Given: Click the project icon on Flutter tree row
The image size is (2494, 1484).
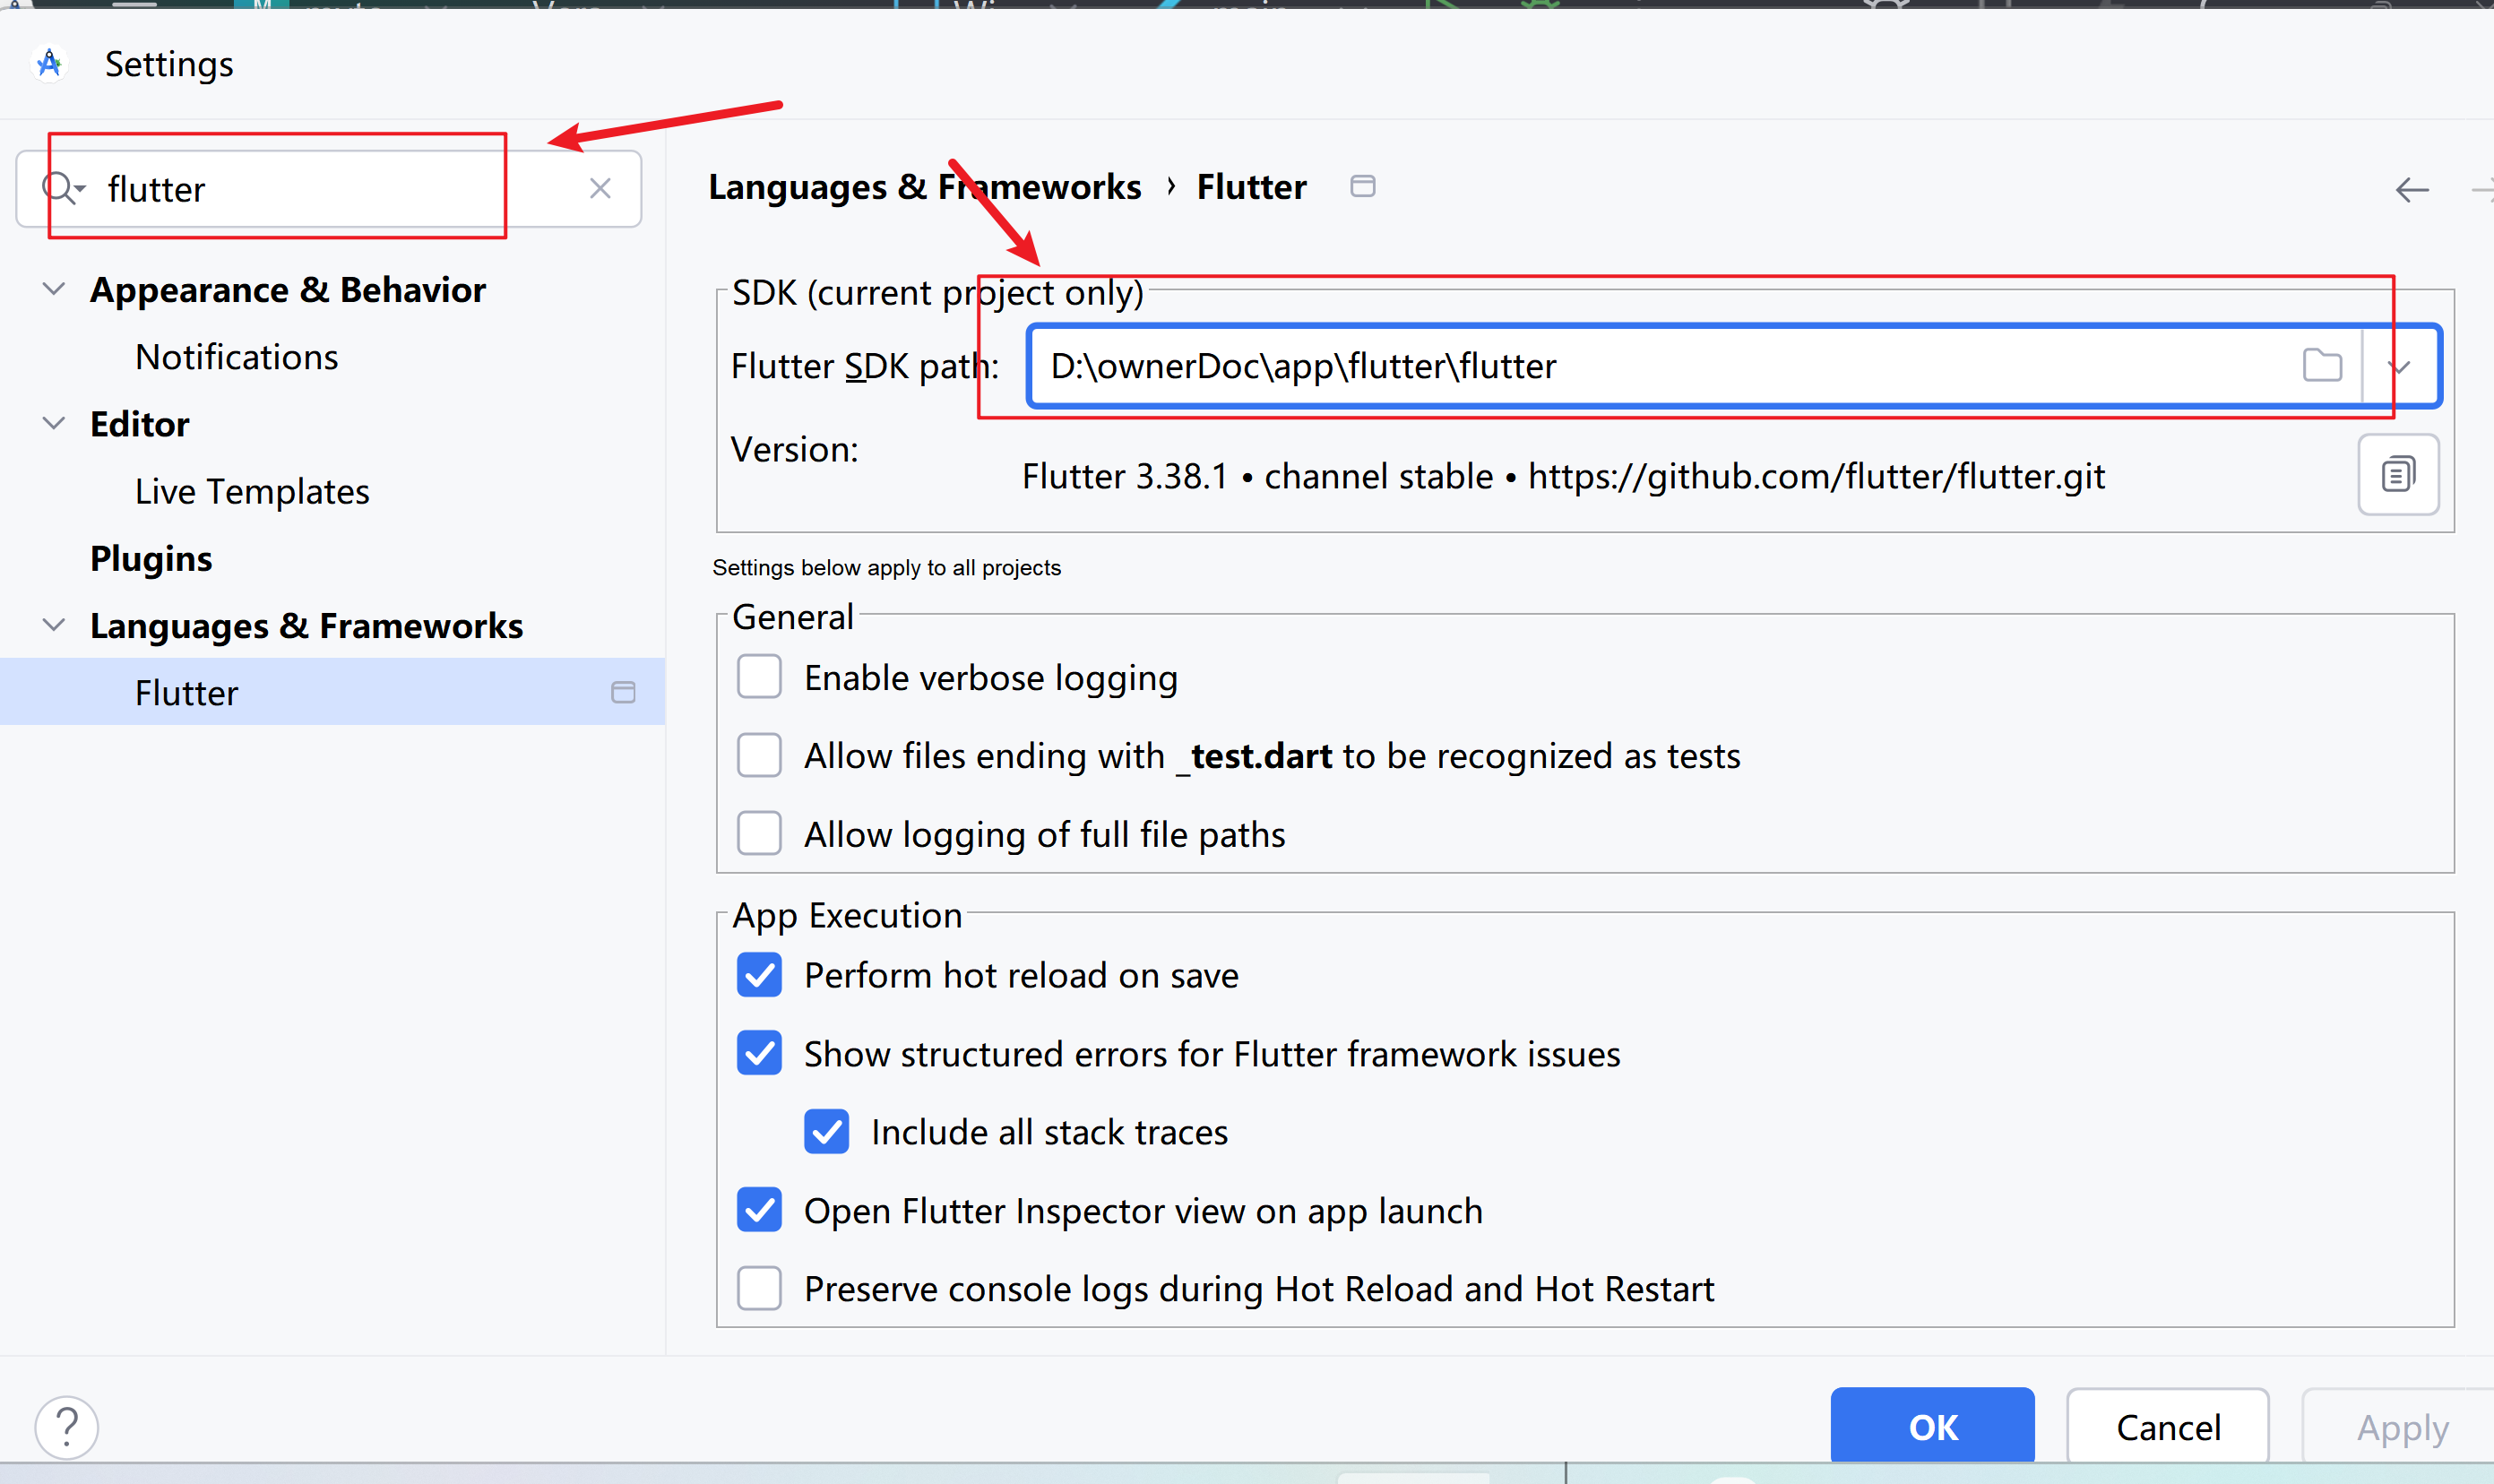Looking at the screenshot, I should click(623, 692).
